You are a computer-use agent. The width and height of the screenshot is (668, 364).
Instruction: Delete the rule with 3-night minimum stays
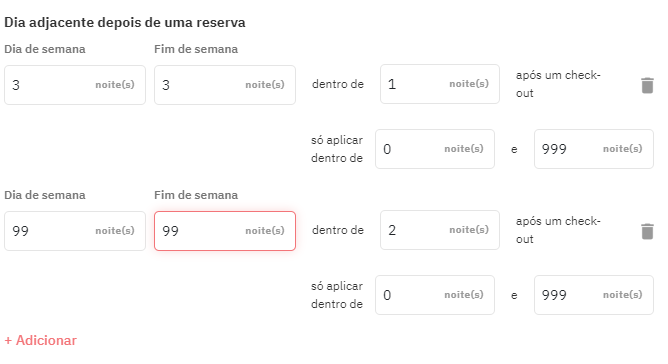pos(647,85)
